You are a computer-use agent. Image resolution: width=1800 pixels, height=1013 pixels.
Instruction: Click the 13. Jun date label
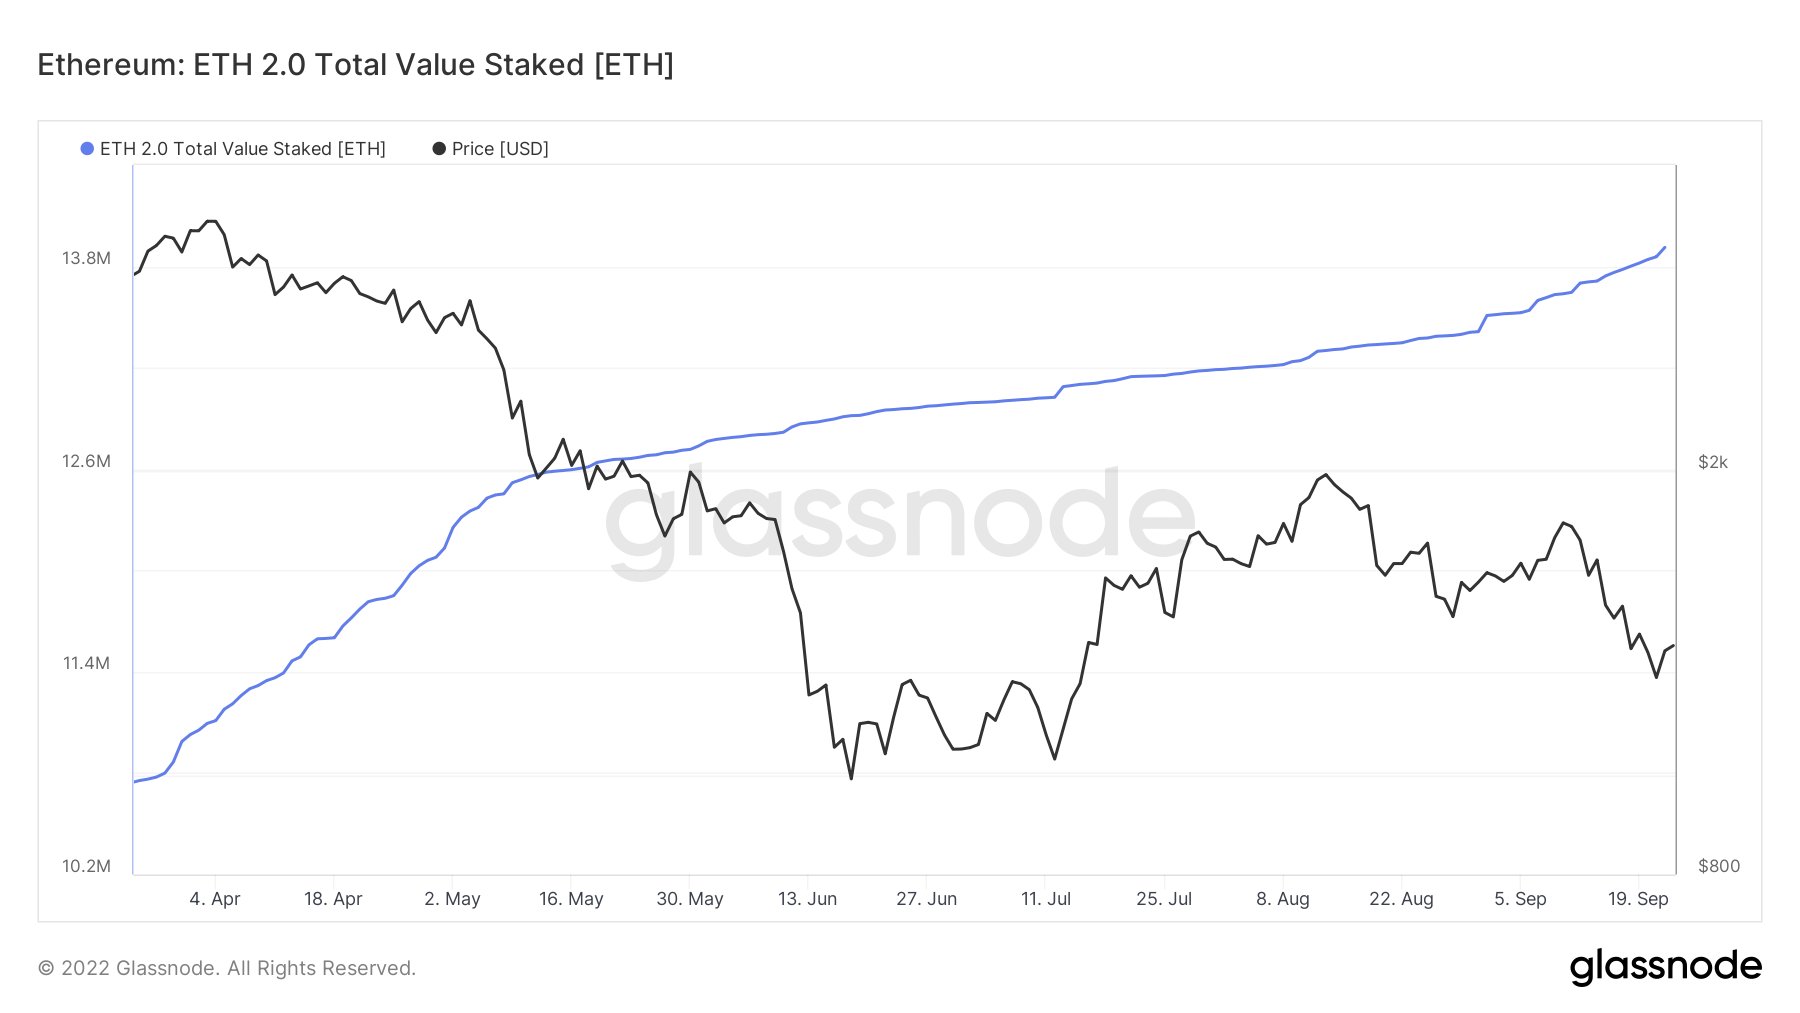(x=808, y=899)
